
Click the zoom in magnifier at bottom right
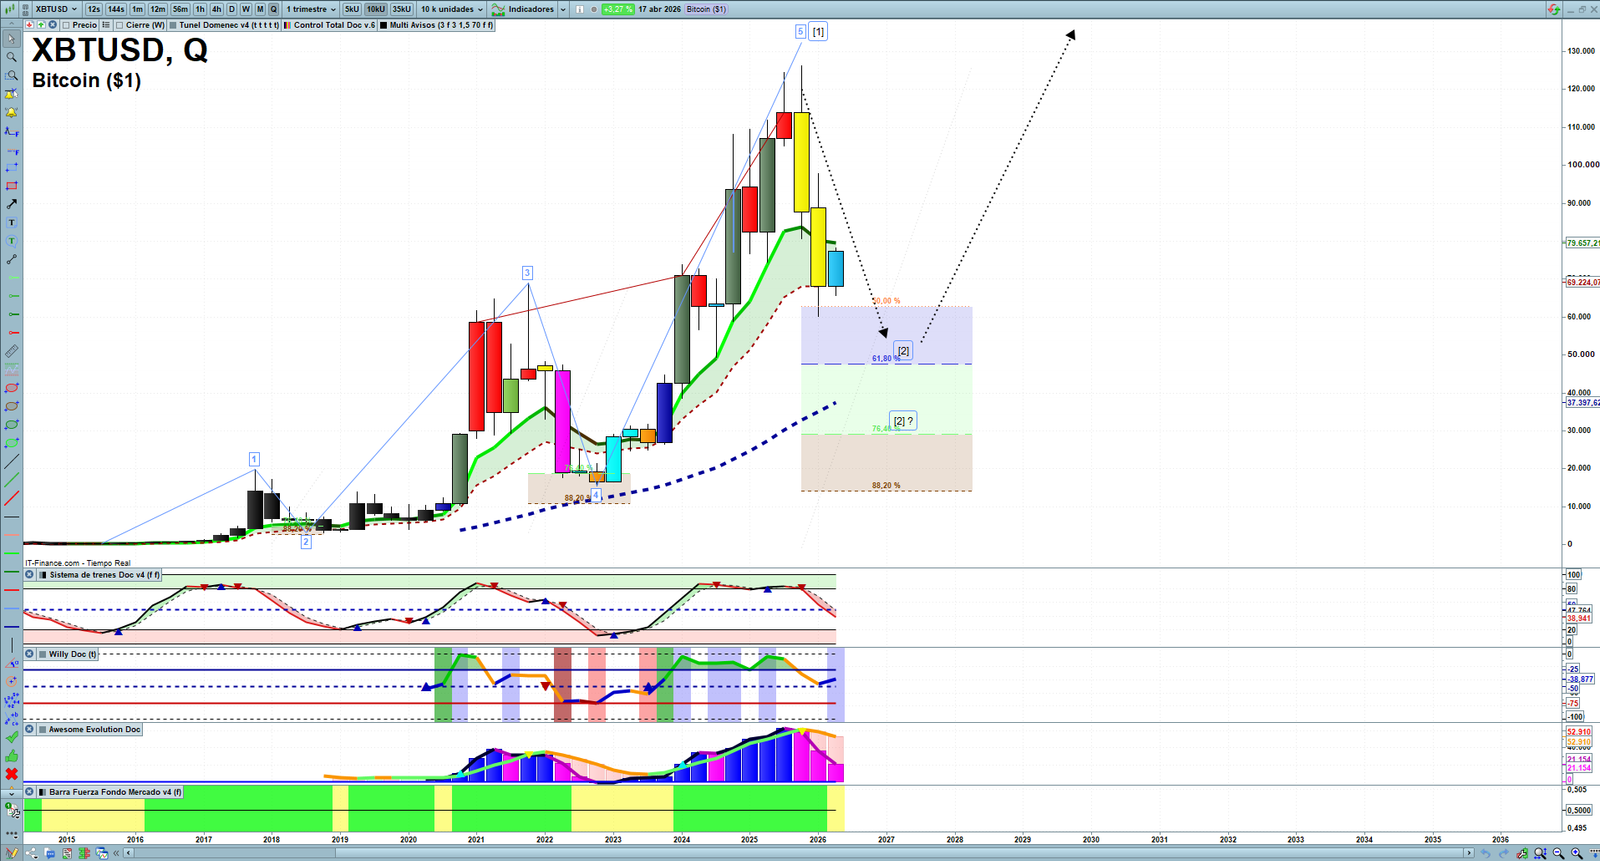pos(1577,853)
